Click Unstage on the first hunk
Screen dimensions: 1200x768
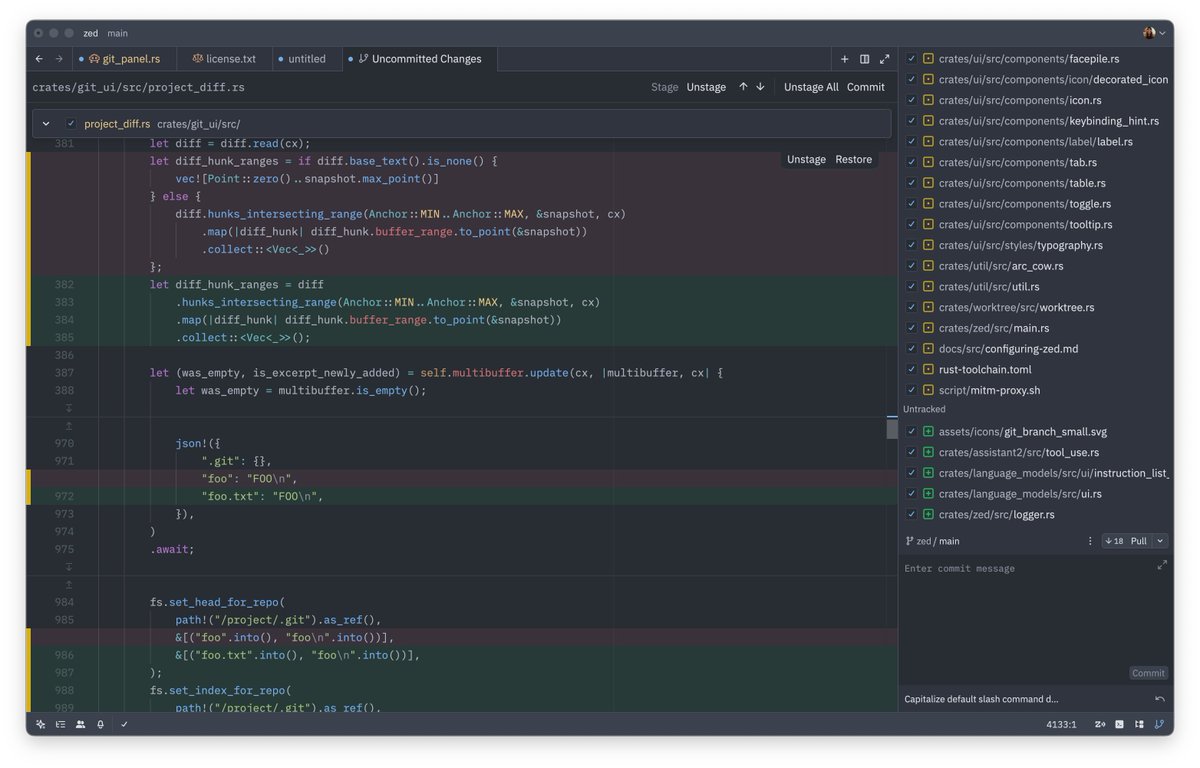(806, 159)
